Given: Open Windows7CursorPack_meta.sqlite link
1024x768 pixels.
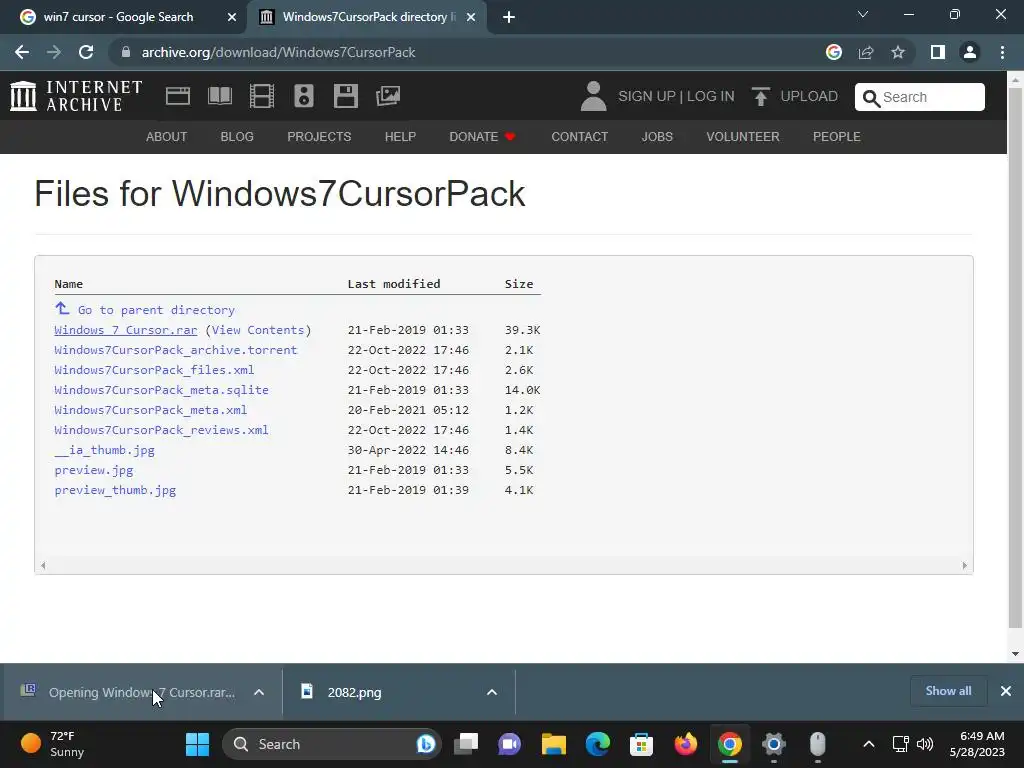Looking at the screenshot, I should coord(161,390).
